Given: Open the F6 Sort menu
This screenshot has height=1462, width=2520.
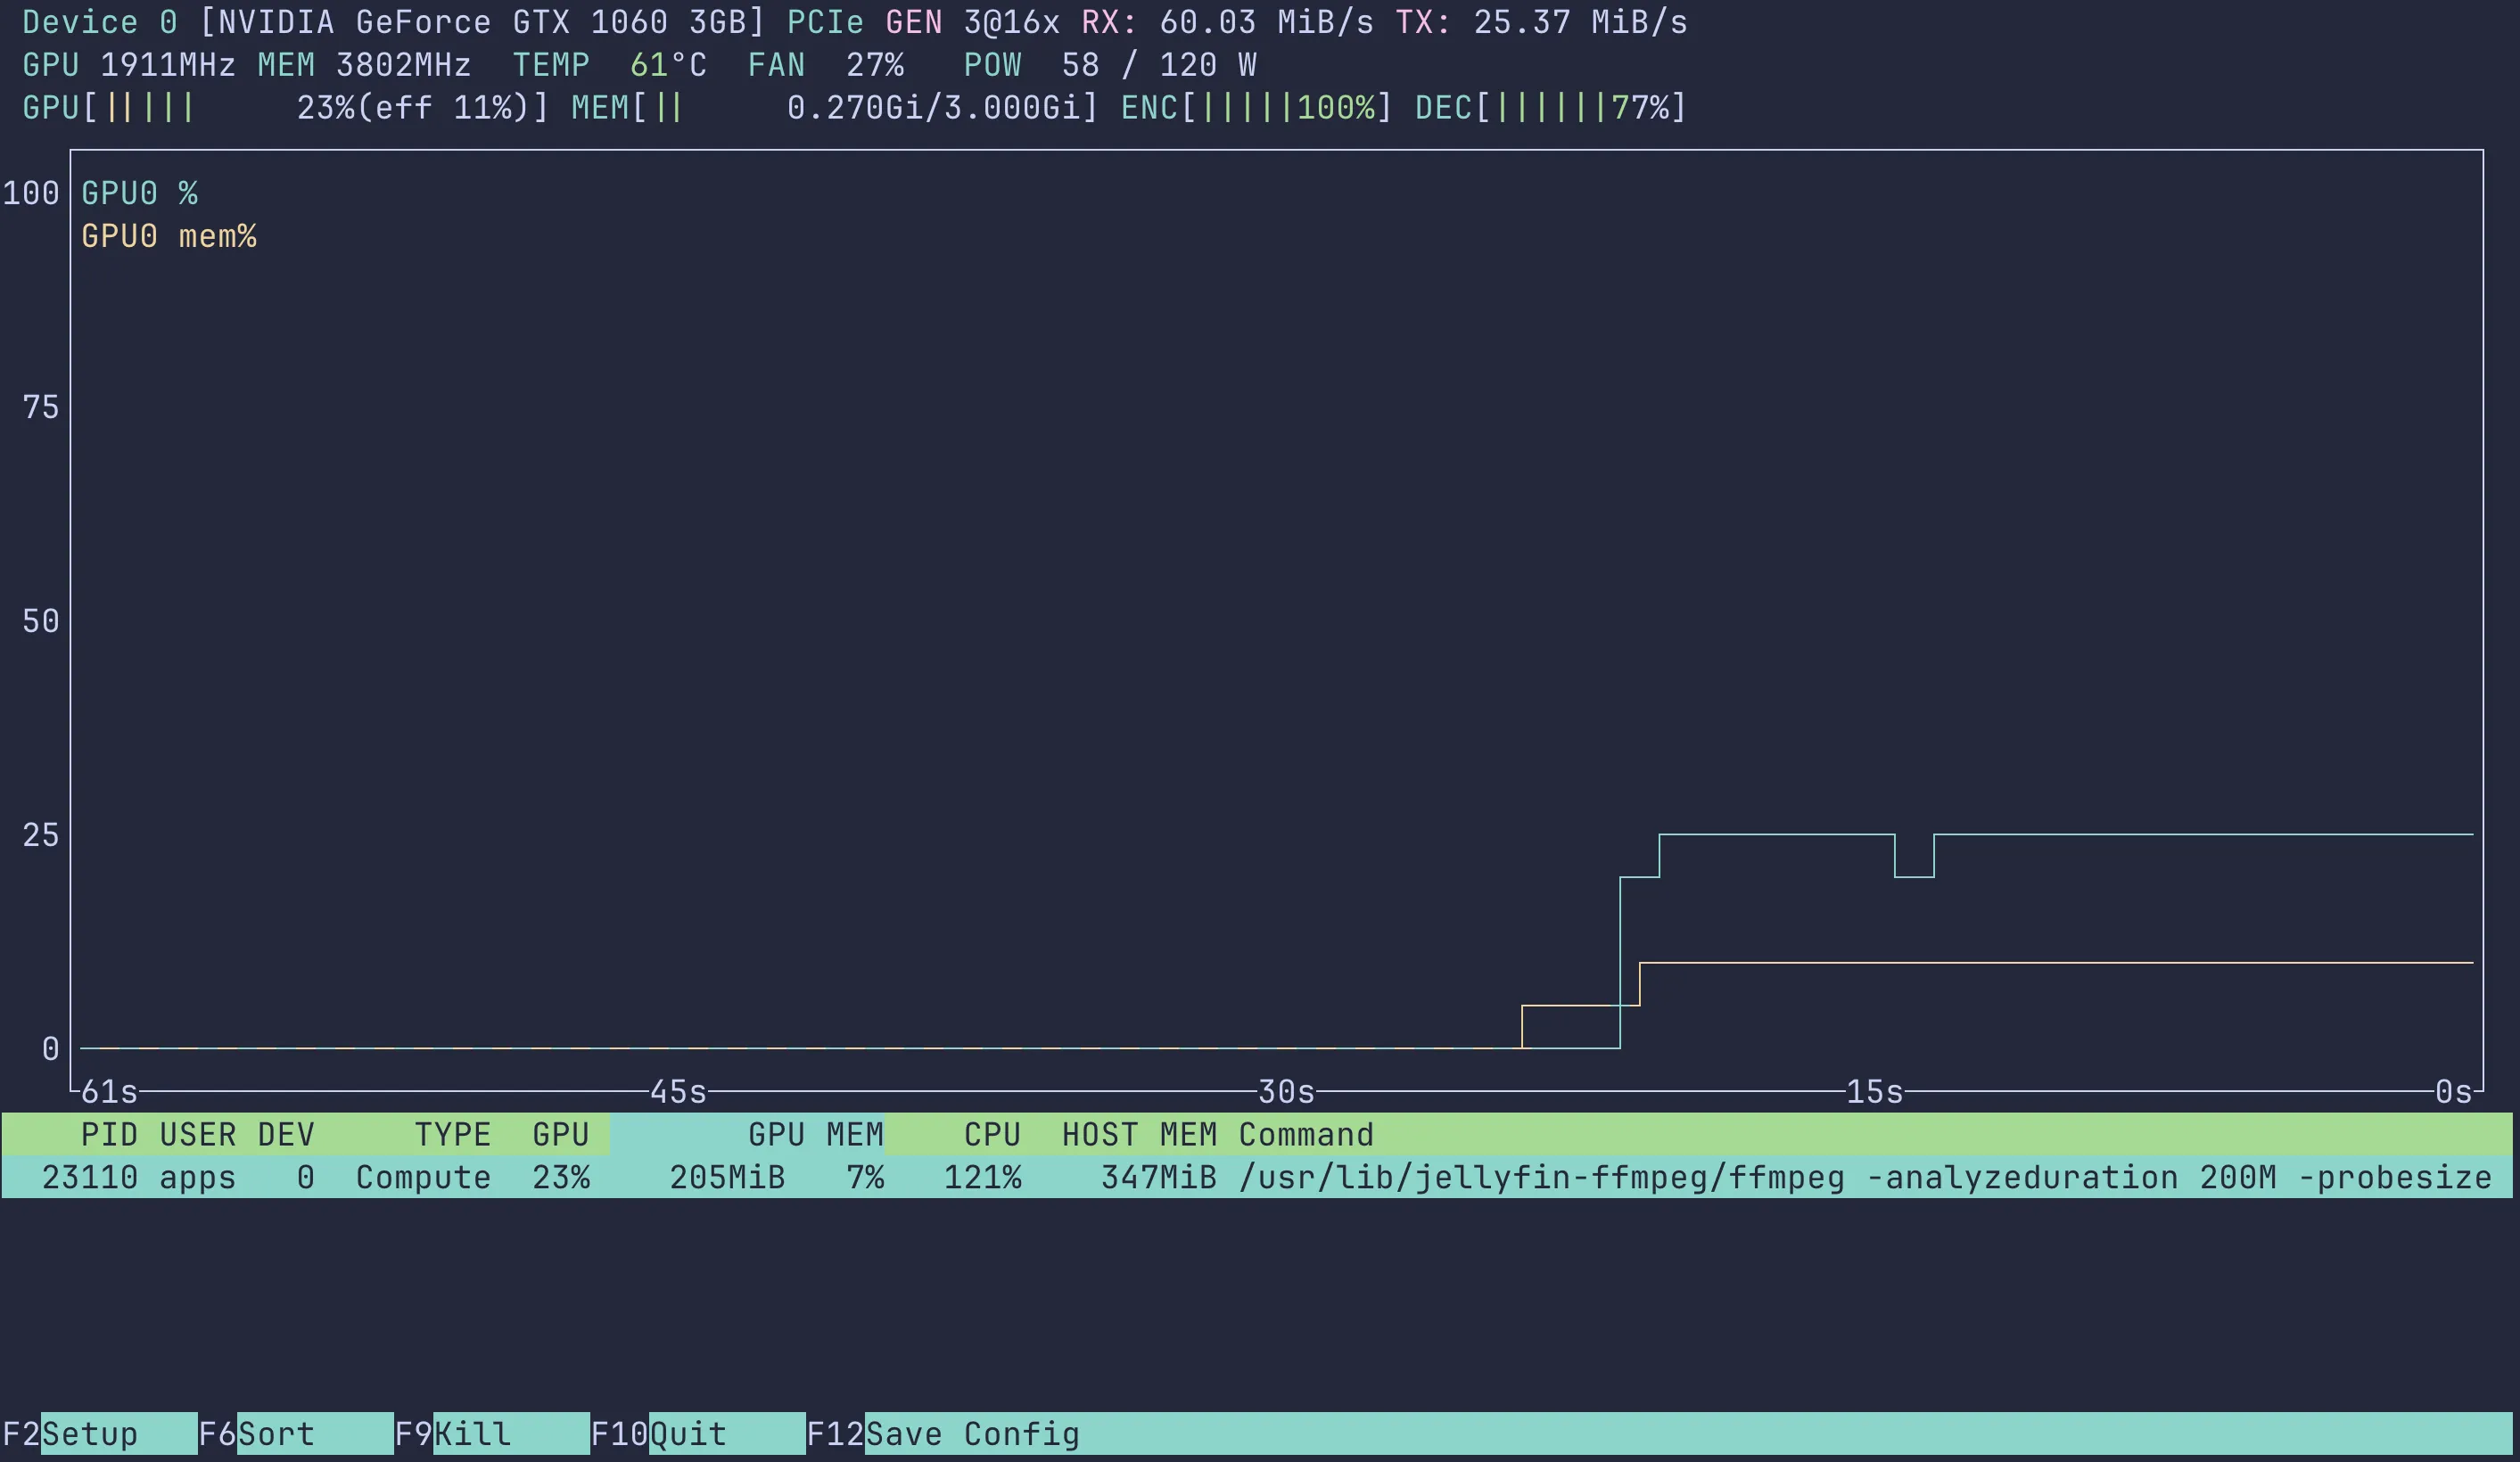Looking at the screenshot, I should click(295, 1433).
